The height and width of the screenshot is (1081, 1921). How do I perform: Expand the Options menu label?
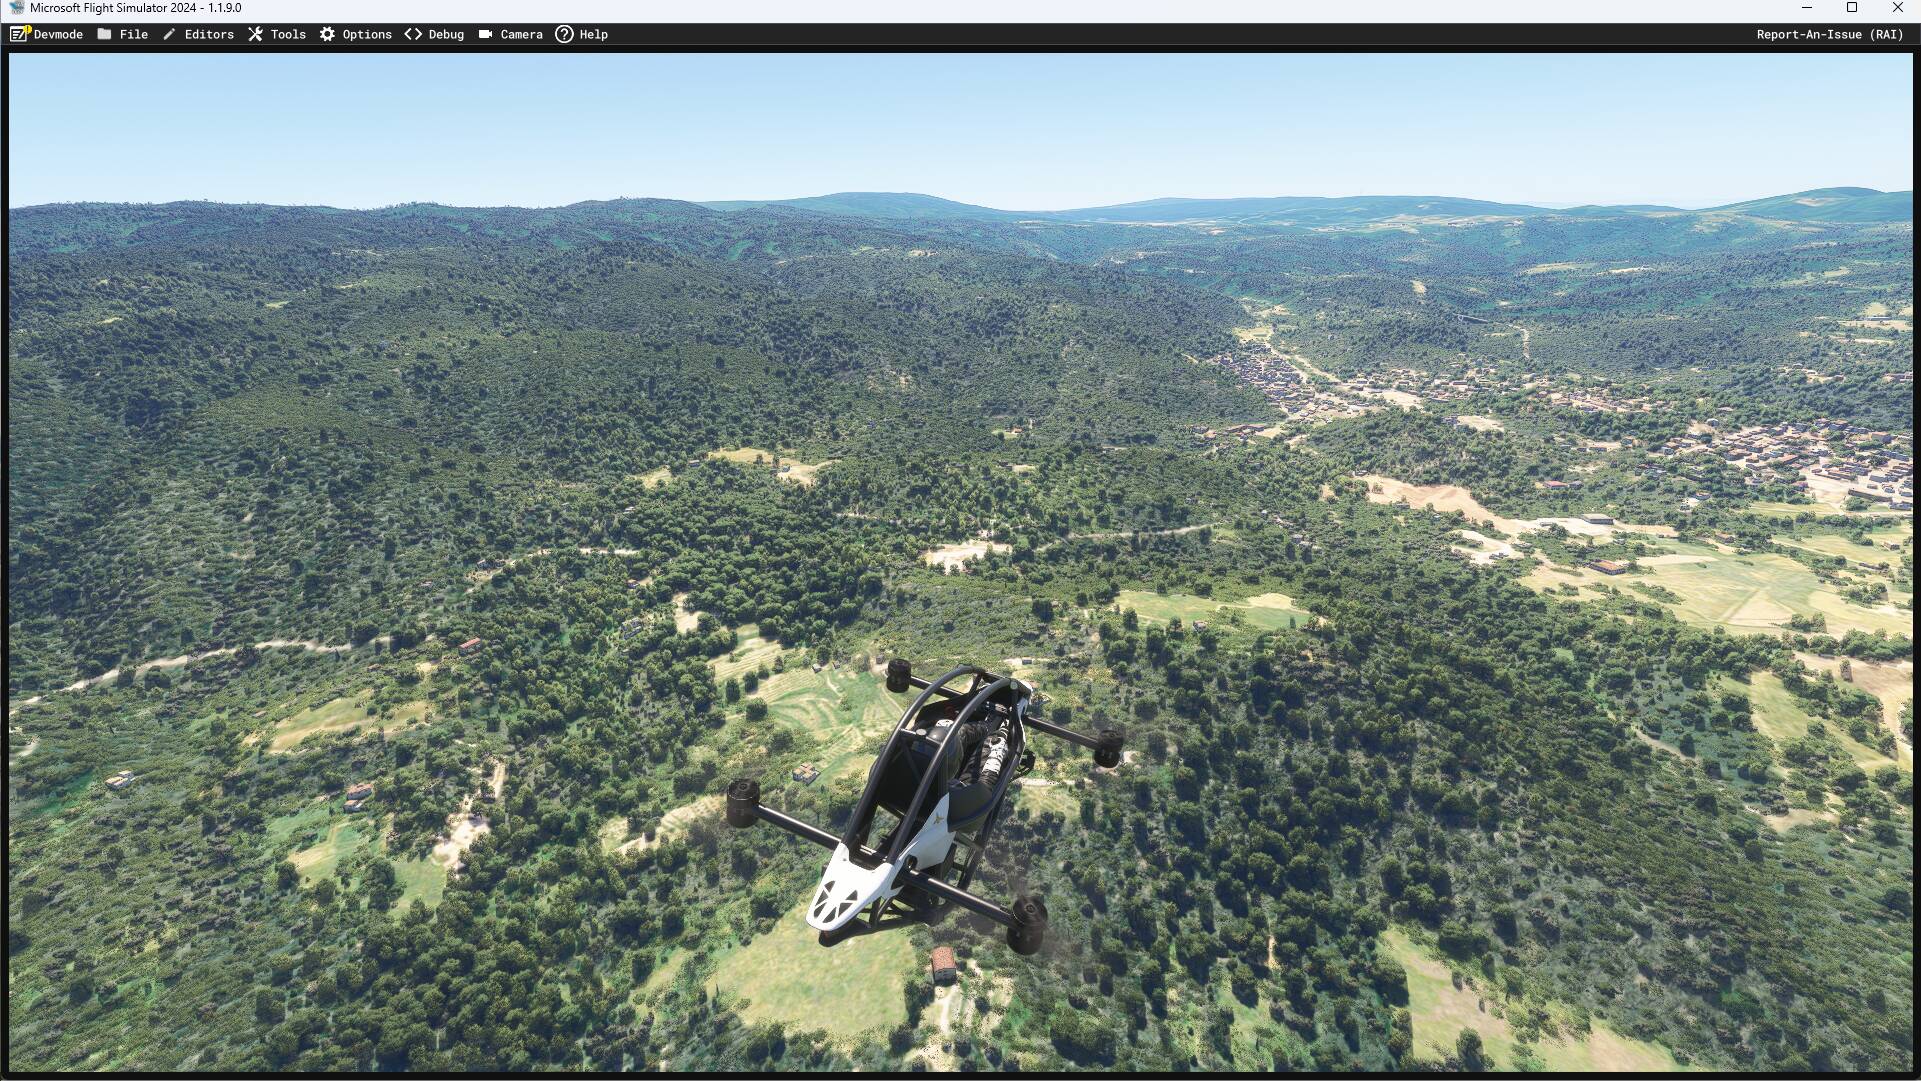367,34
